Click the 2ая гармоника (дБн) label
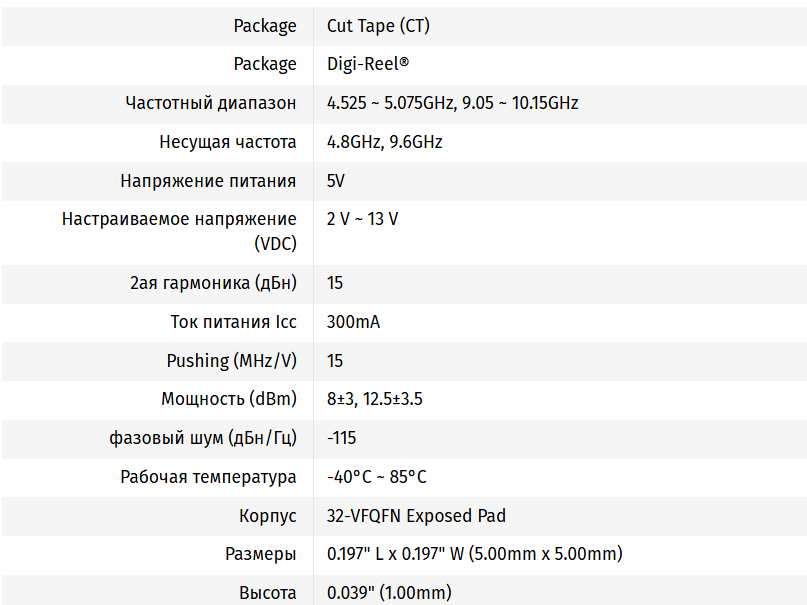The height and width of the screenshot is (605, 807). tap(214, 283)
